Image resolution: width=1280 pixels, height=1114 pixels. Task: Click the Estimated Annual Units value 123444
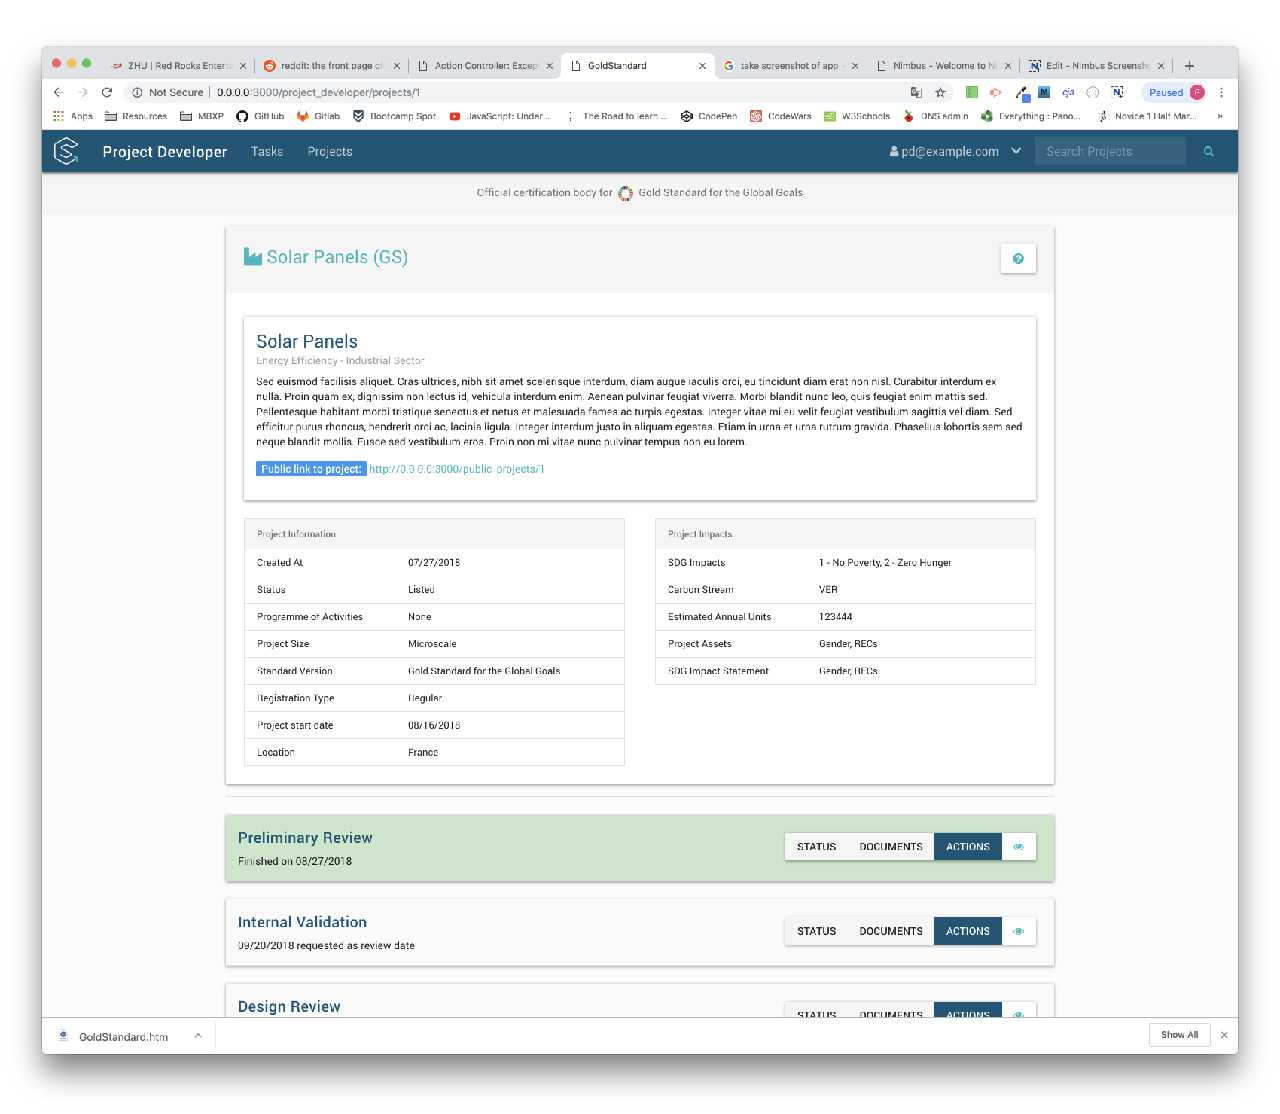pyautogui.click(x=836, y=617)
